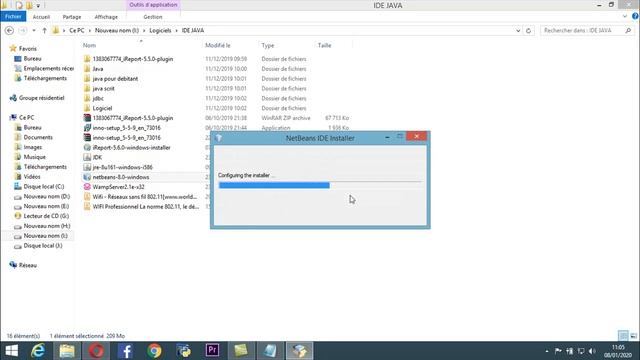
Task: Switch to large icons view in status bar
Action: [633, 336]
